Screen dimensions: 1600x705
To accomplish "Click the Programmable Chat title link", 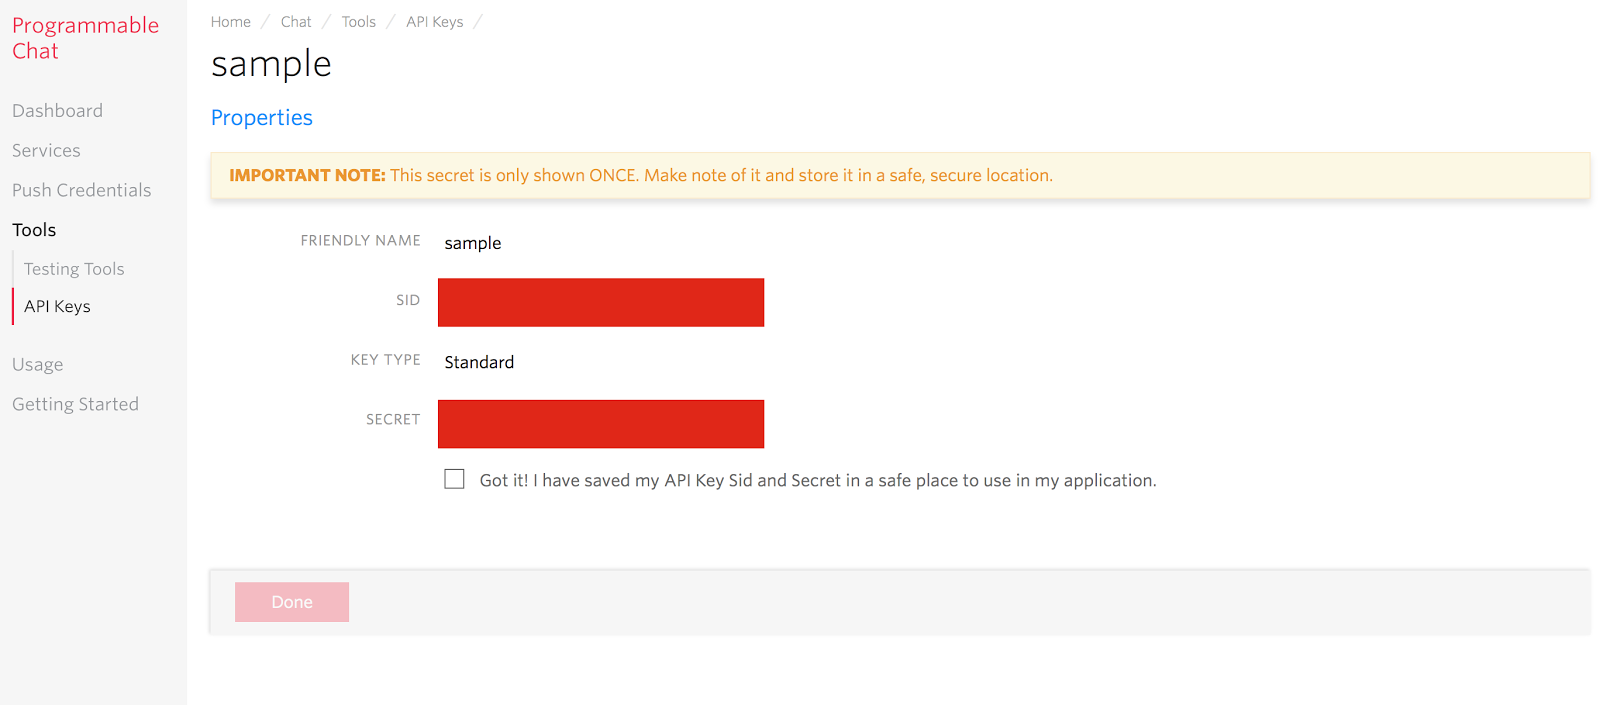I will (85, 38).
